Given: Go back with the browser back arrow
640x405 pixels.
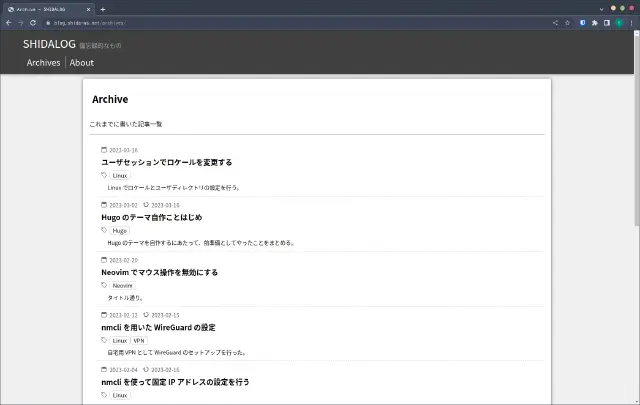Looking at the screenshot, I should [9, 23].
